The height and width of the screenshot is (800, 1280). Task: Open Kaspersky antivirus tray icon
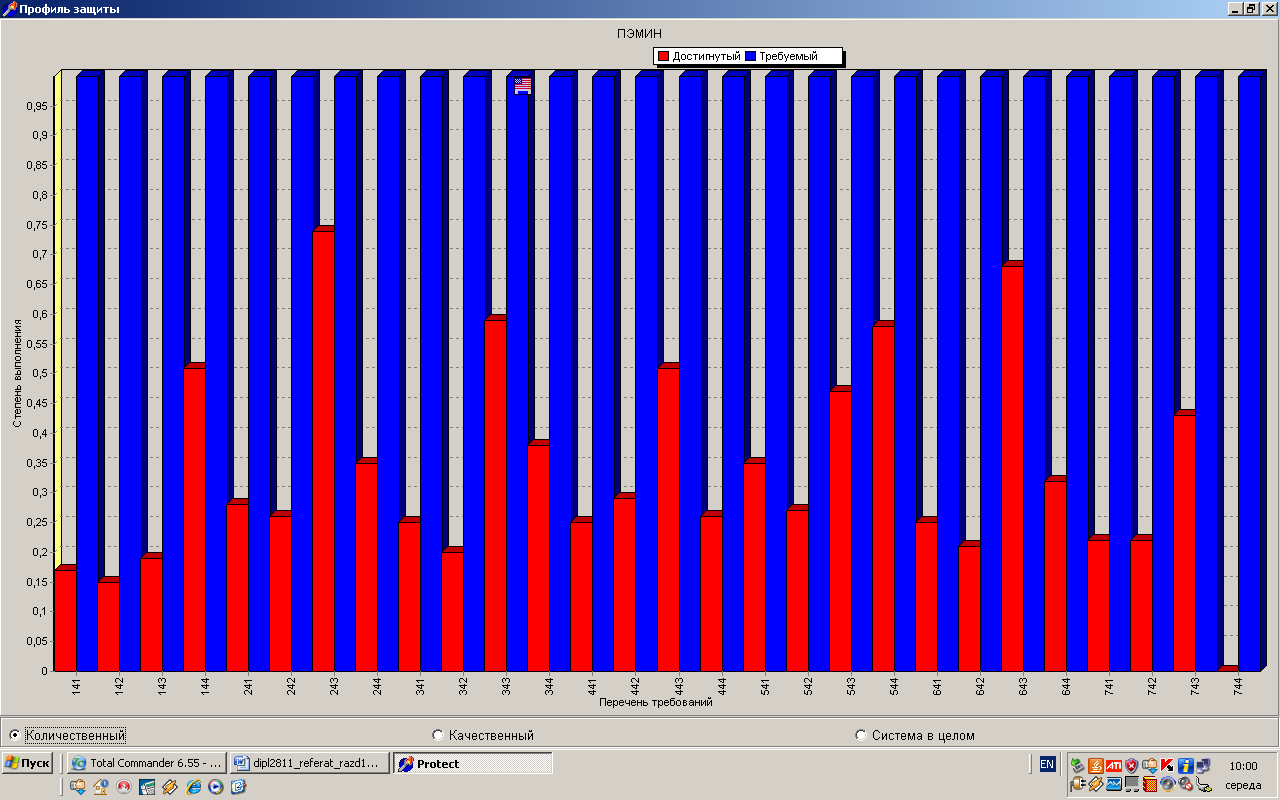point(1167,766)
